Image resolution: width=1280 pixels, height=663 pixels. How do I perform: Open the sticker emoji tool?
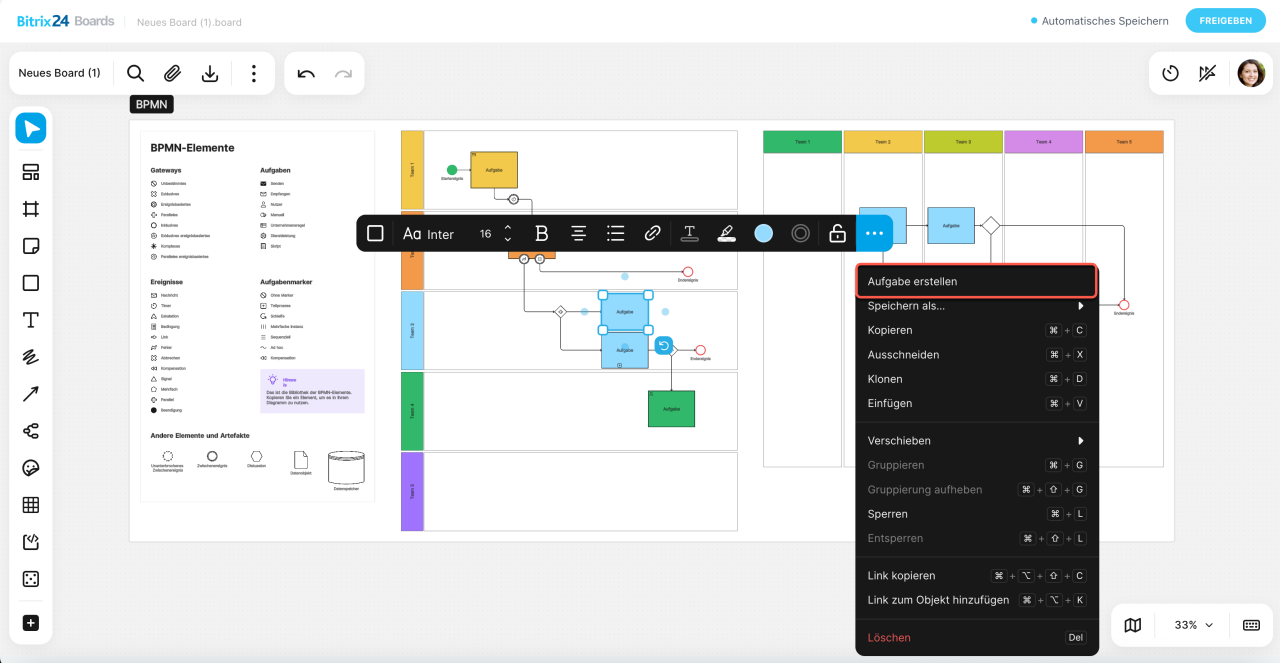pyautogui.click(x=31, y=468)
